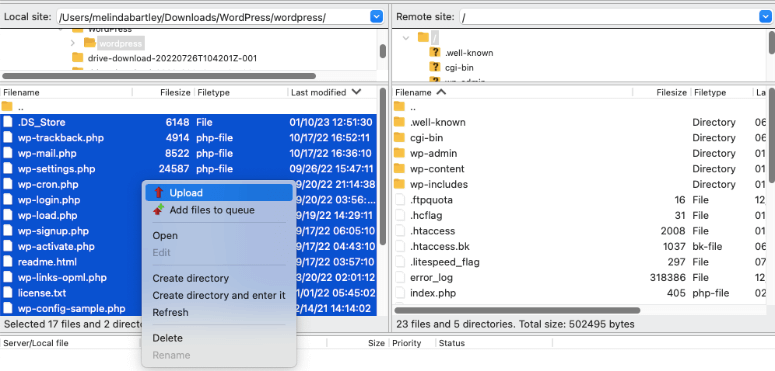
Task: Click the wp-admin folder icon
Action: point(399,153)
